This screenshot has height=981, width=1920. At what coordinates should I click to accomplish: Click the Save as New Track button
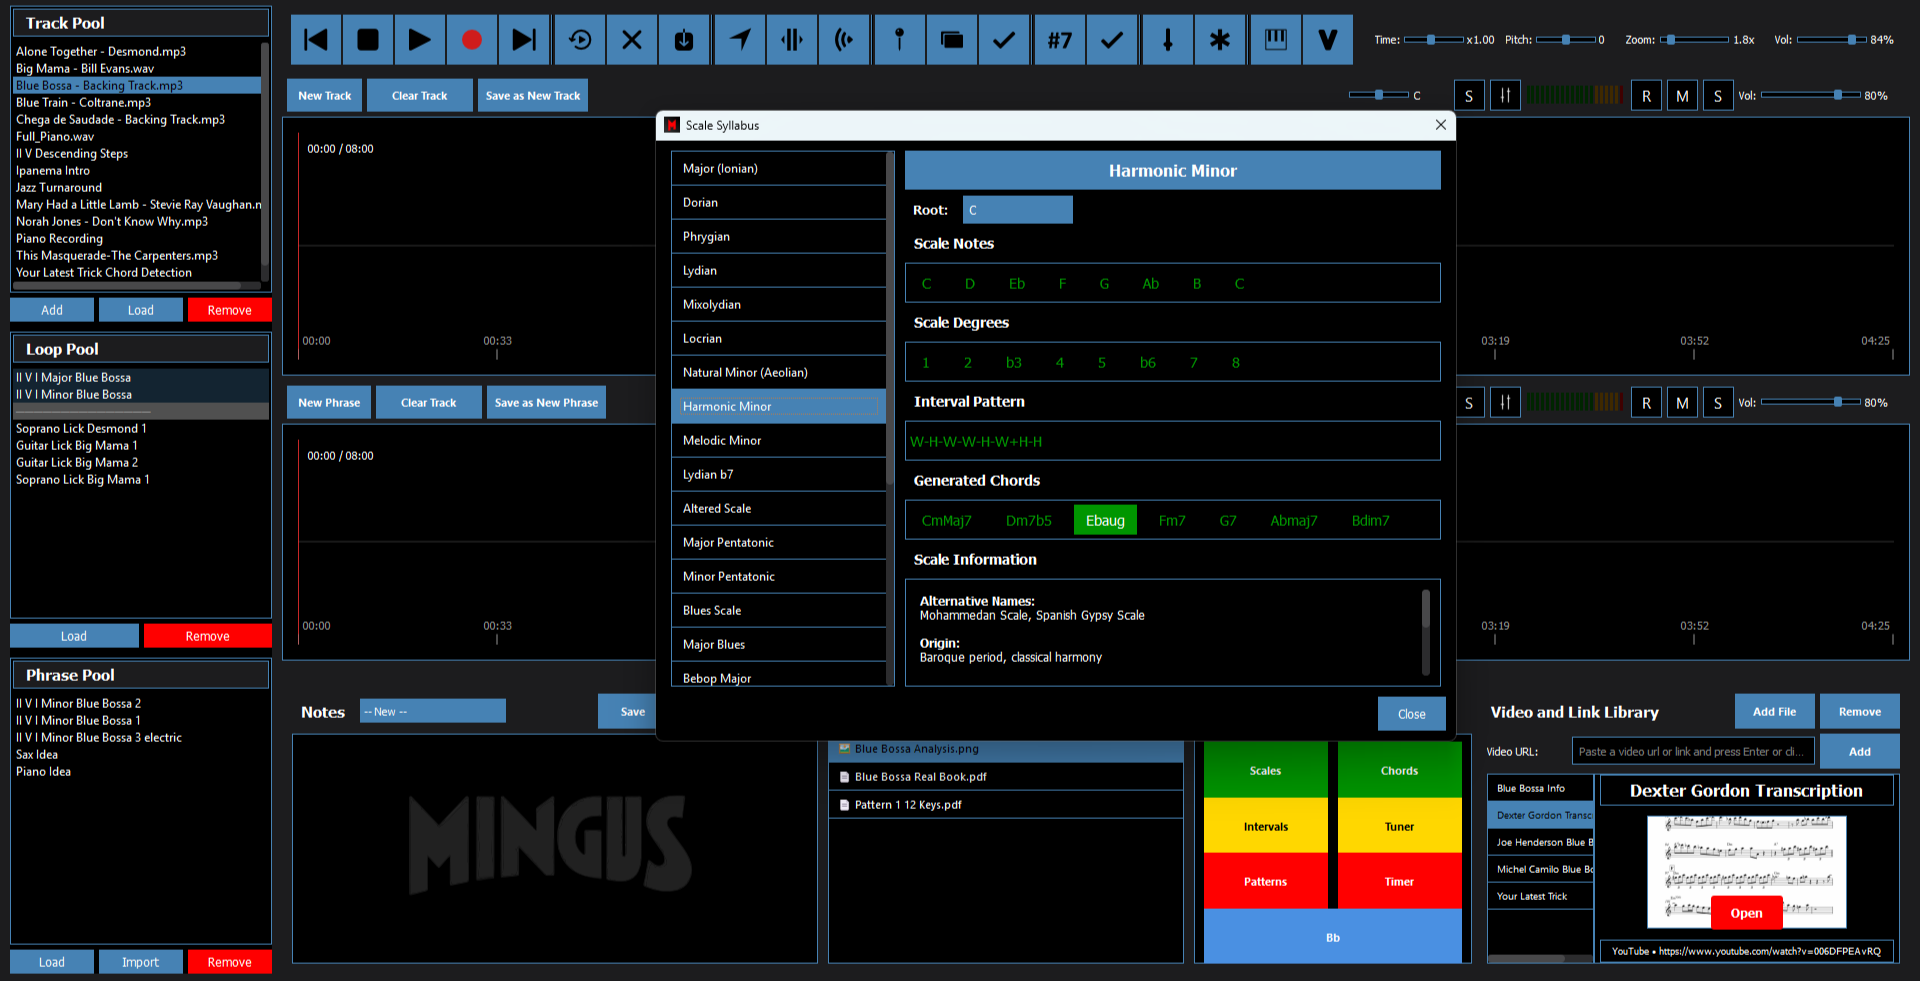point(532,96)
